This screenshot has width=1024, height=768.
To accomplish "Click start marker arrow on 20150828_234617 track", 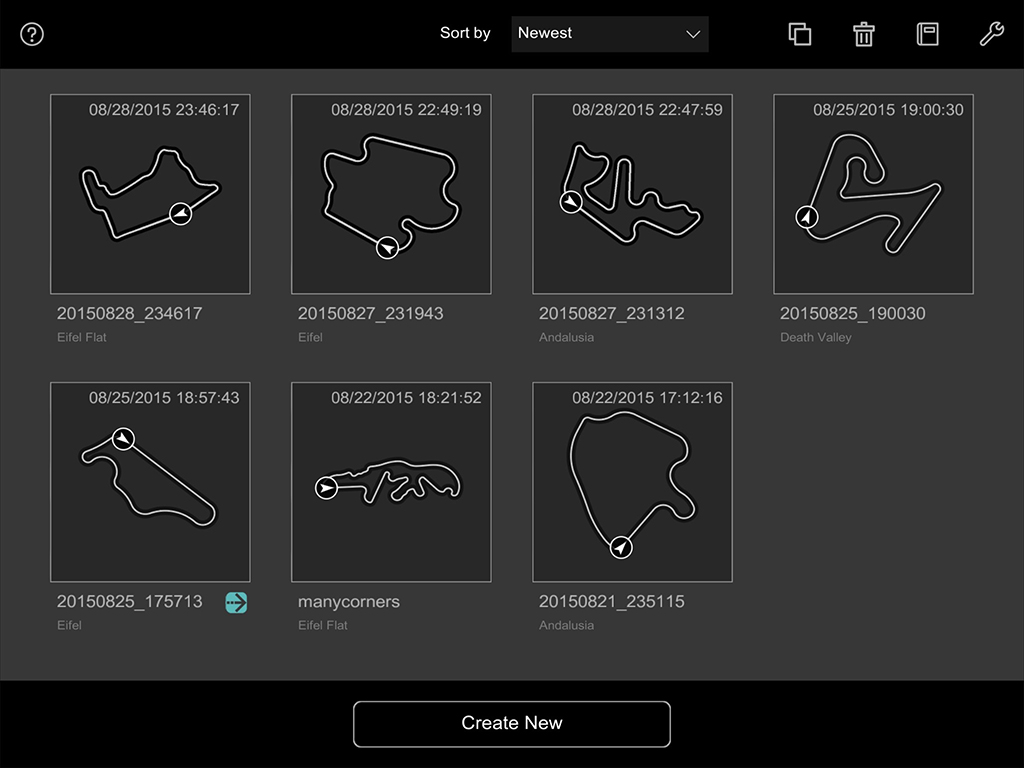I will (180, 213).
